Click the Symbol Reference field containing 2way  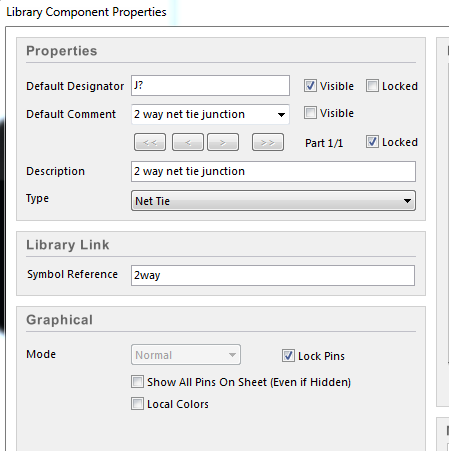[273, 275]
